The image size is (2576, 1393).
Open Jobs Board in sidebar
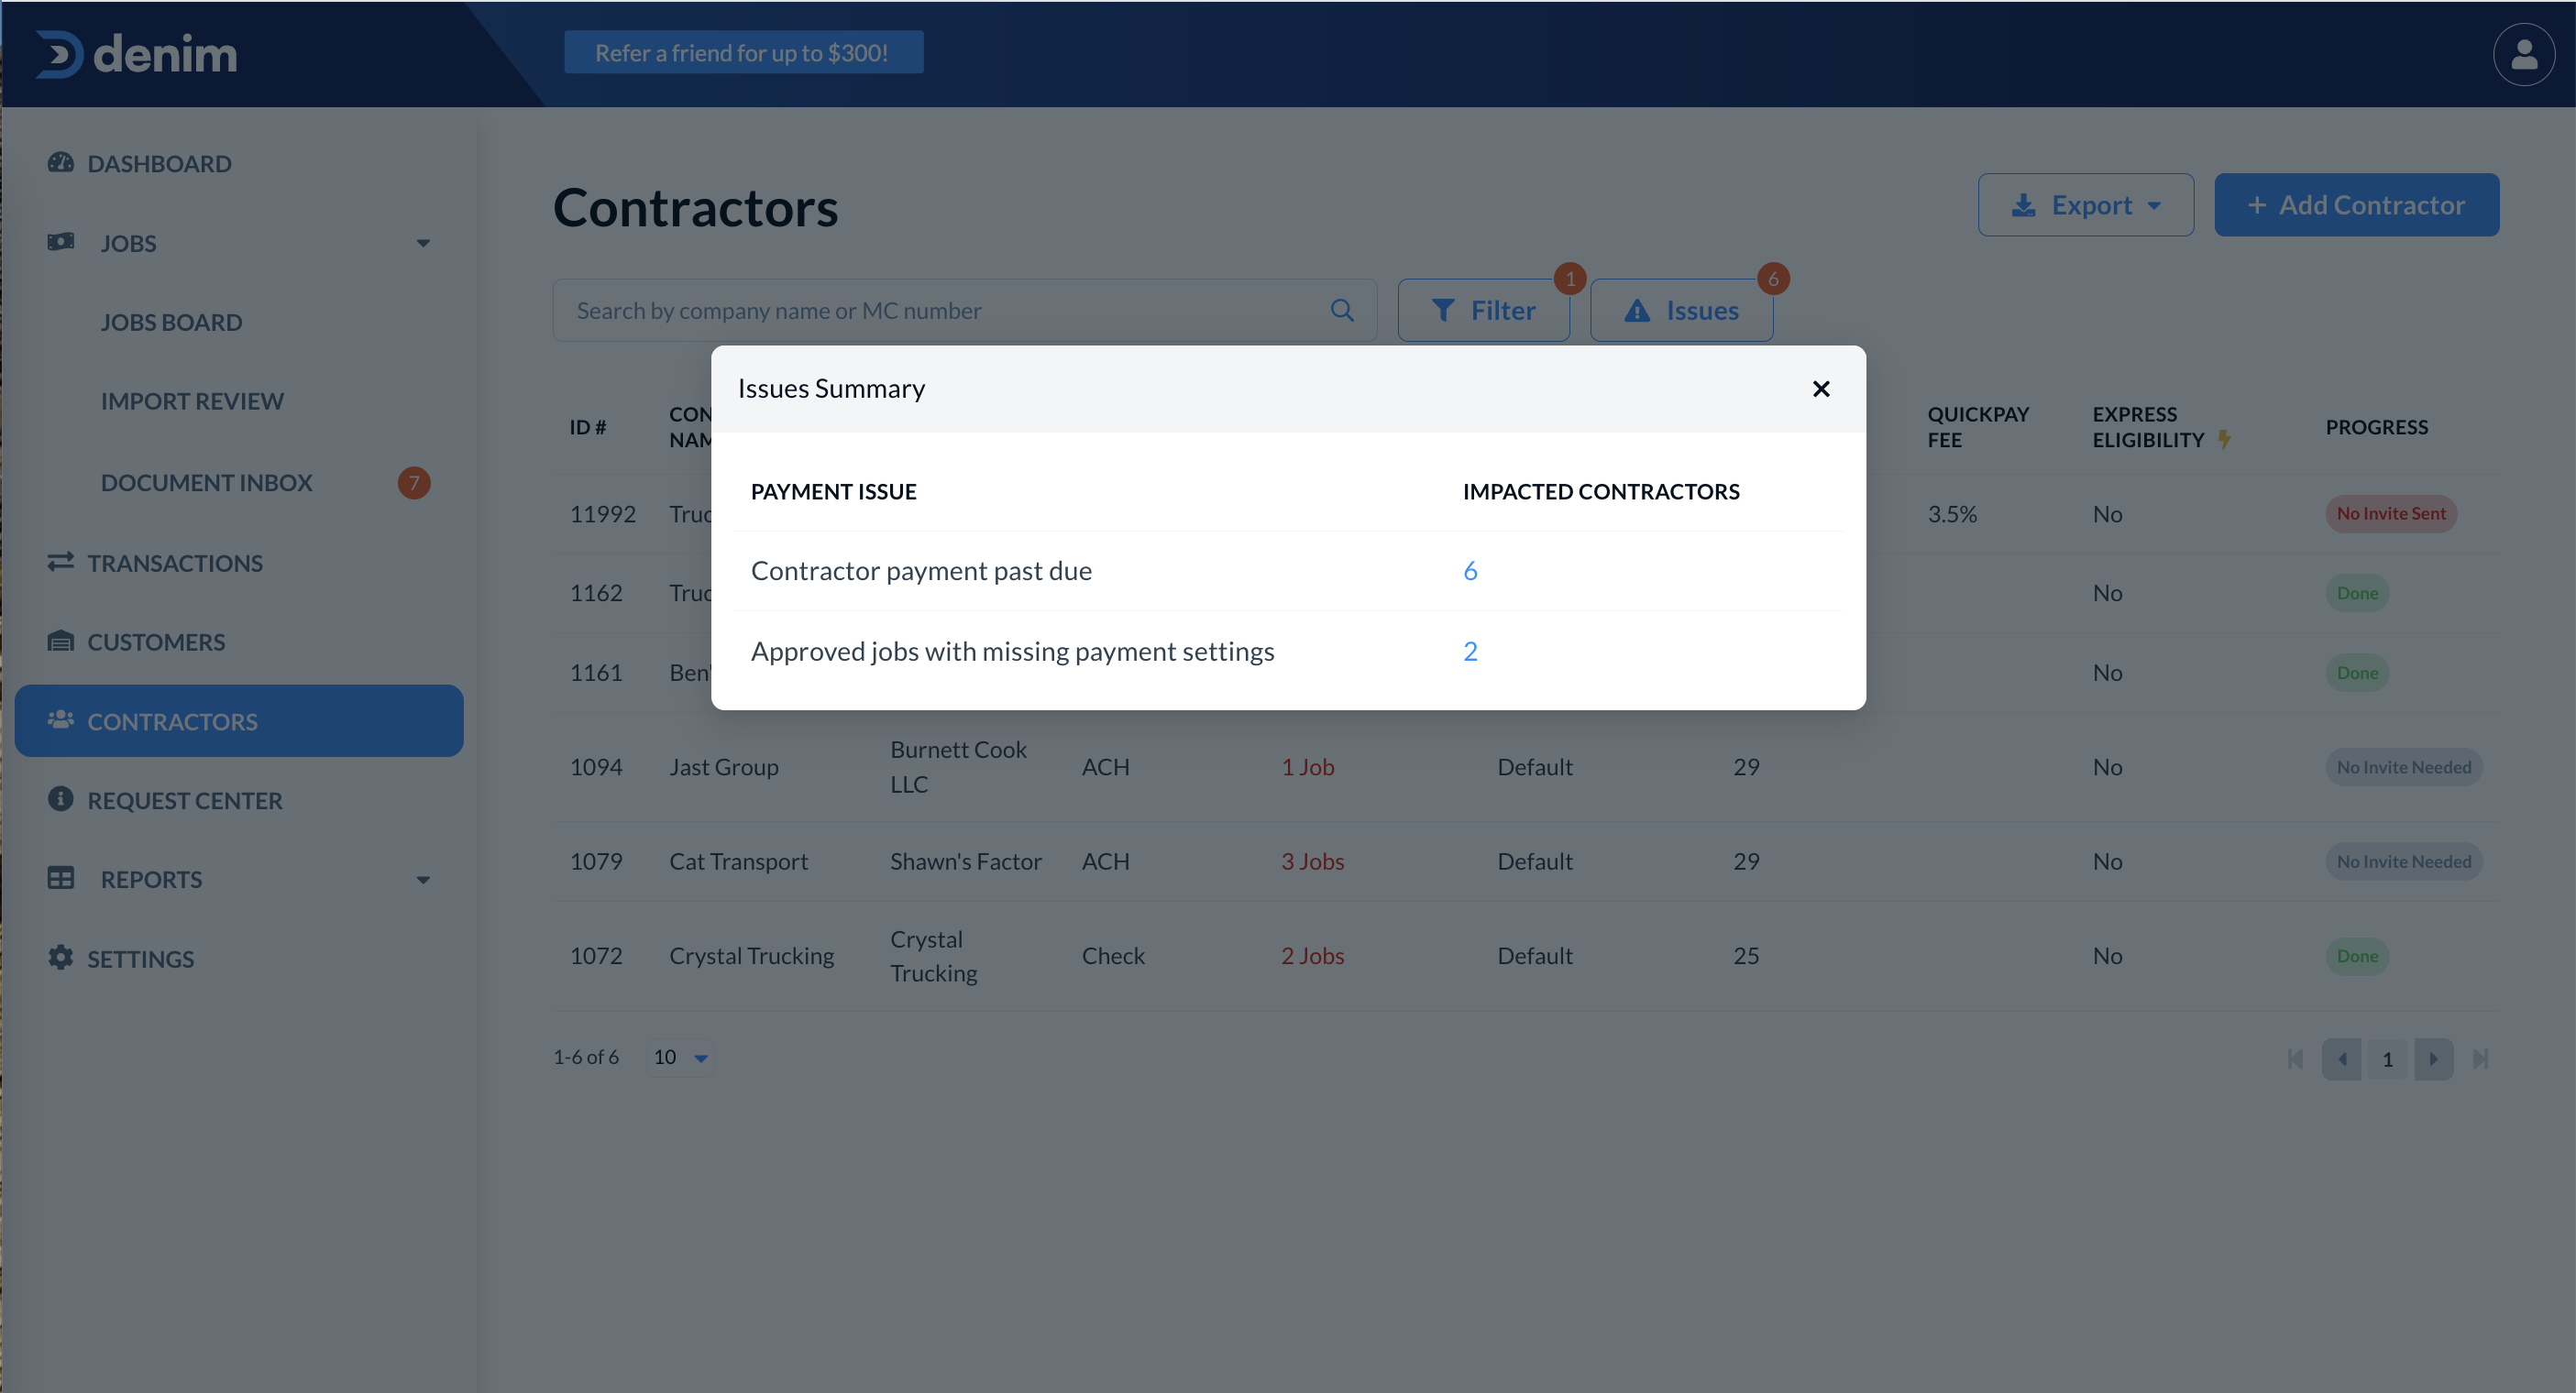171,323
